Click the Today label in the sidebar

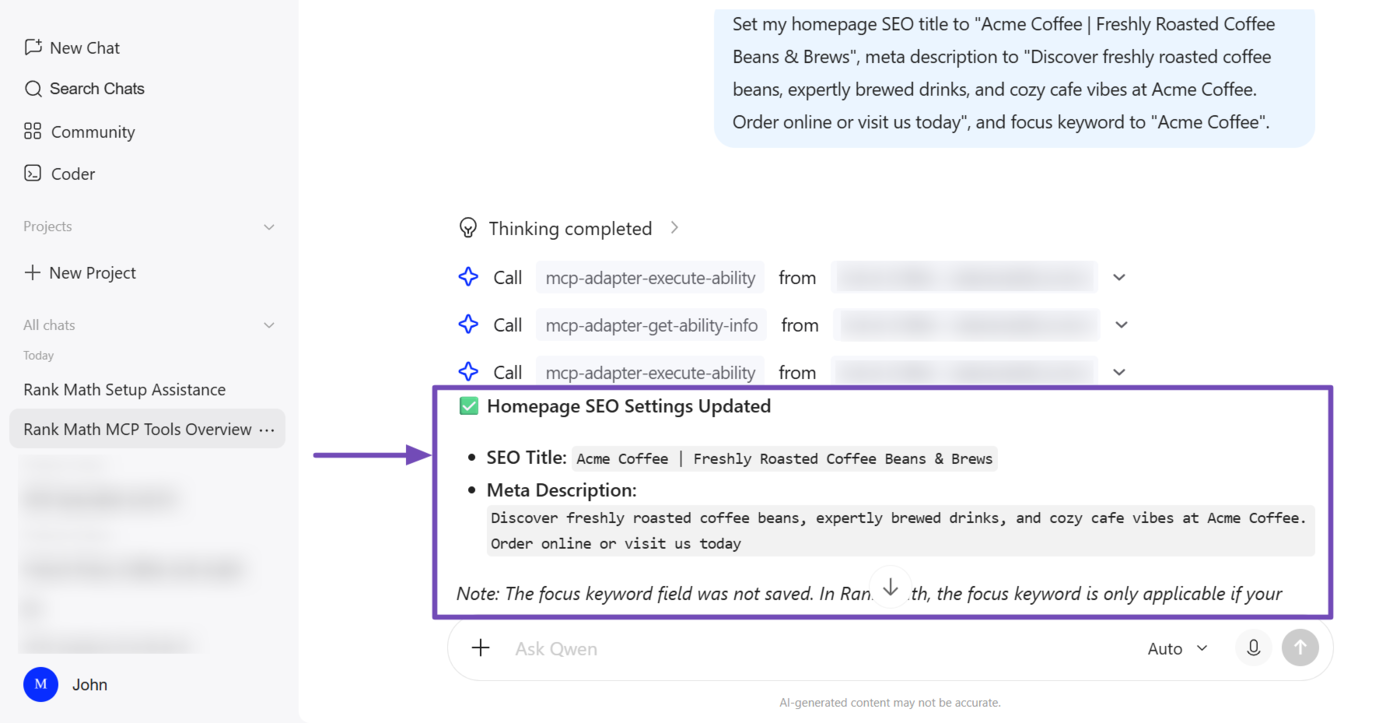(x=39, y=355)
